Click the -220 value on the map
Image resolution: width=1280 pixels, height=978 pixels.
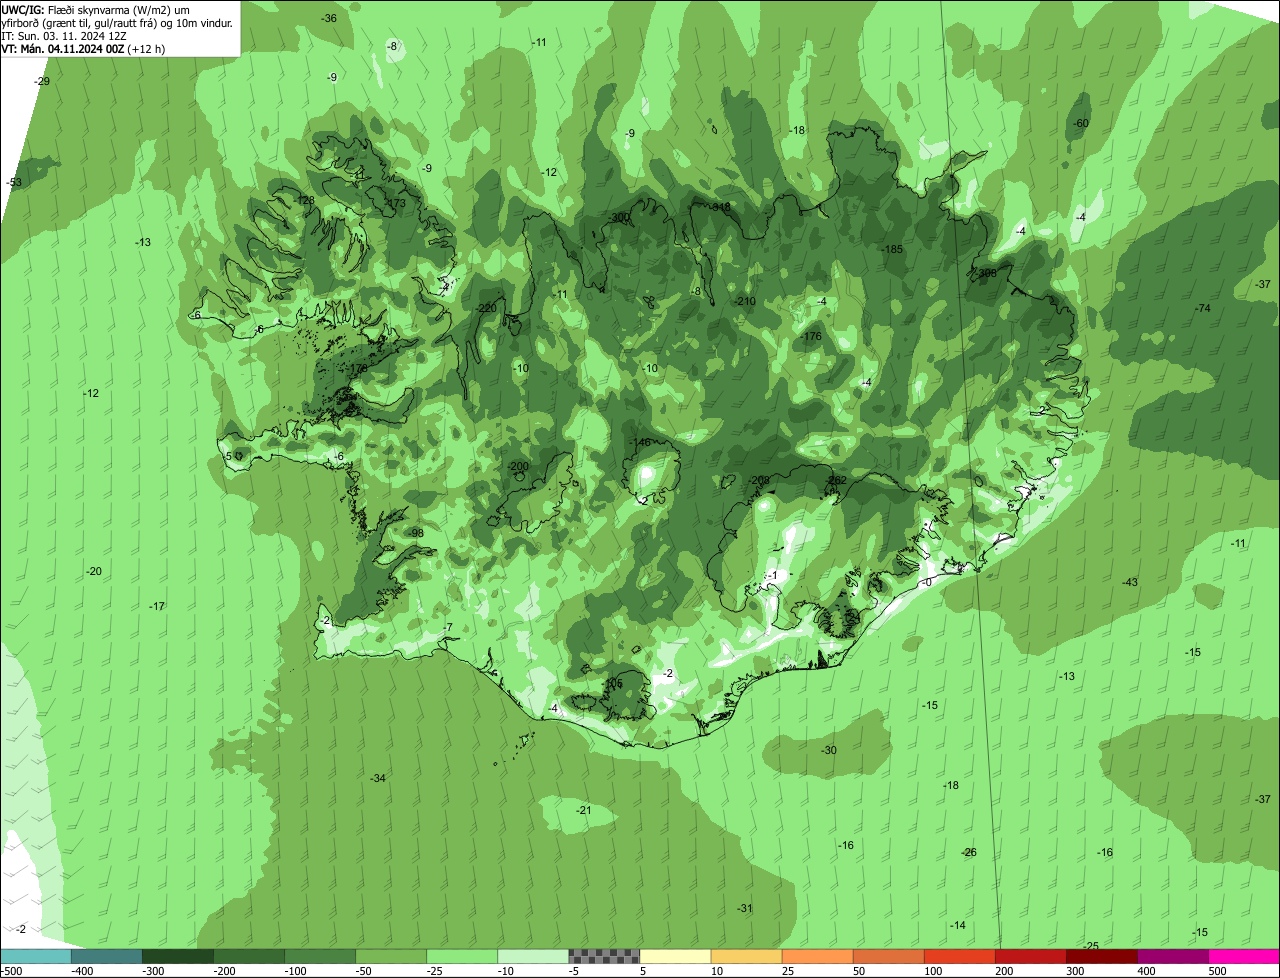click(x=487, y=309)
